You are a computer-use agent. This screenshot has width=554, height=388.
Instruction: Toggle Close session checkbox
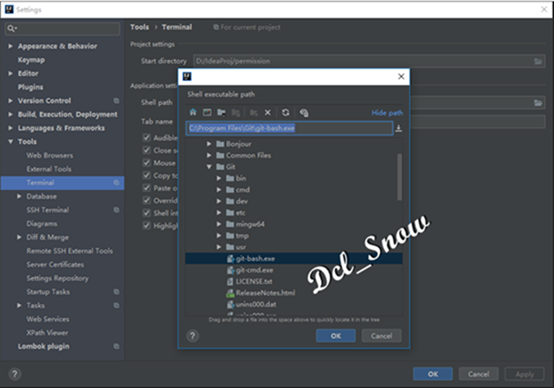pyautogui.click(x=147, y=150)
